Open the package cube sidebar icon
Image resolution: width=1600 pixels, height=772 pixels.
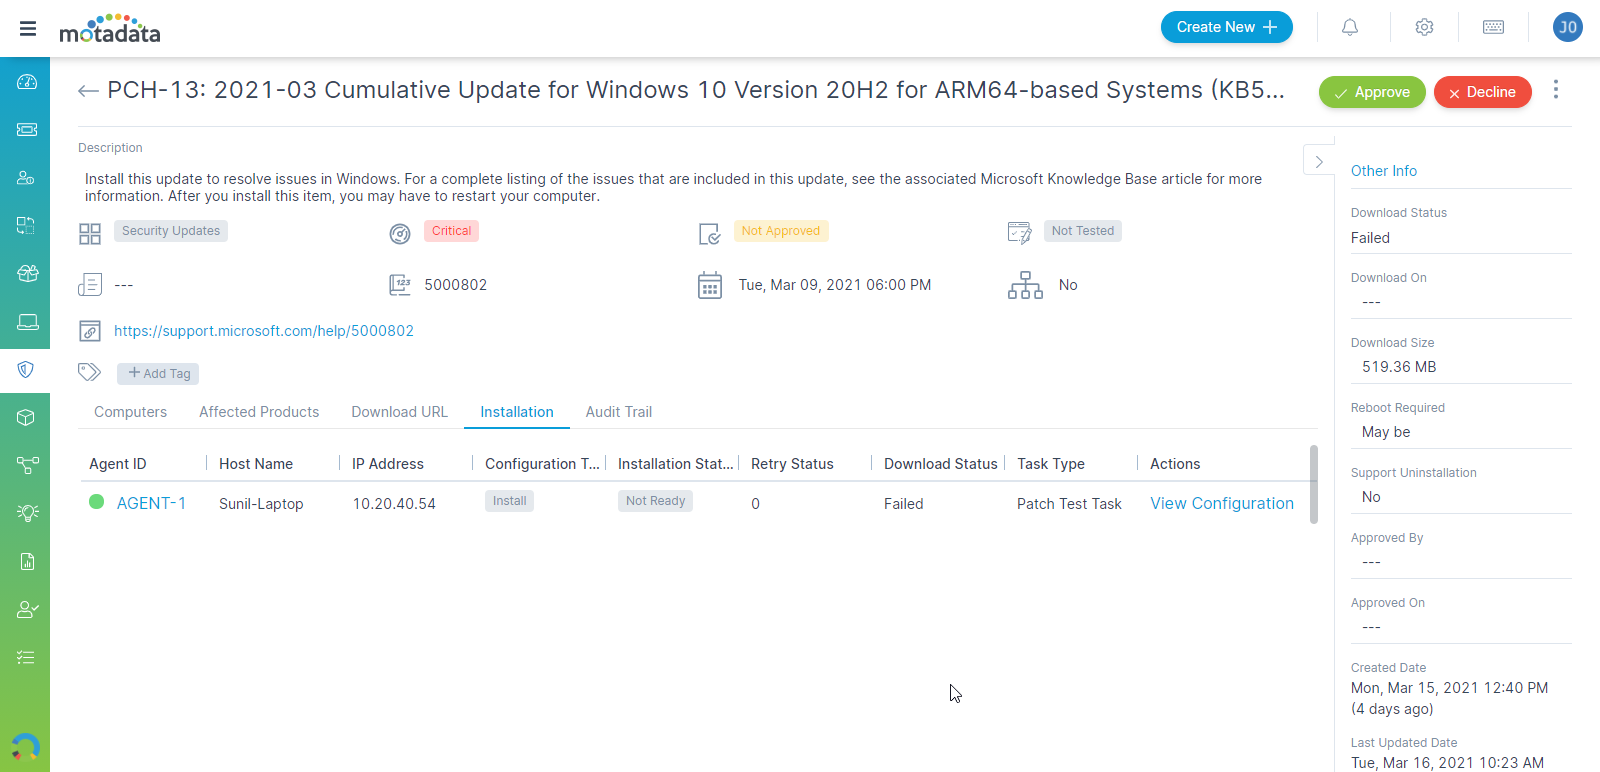(x=27, y=417)
